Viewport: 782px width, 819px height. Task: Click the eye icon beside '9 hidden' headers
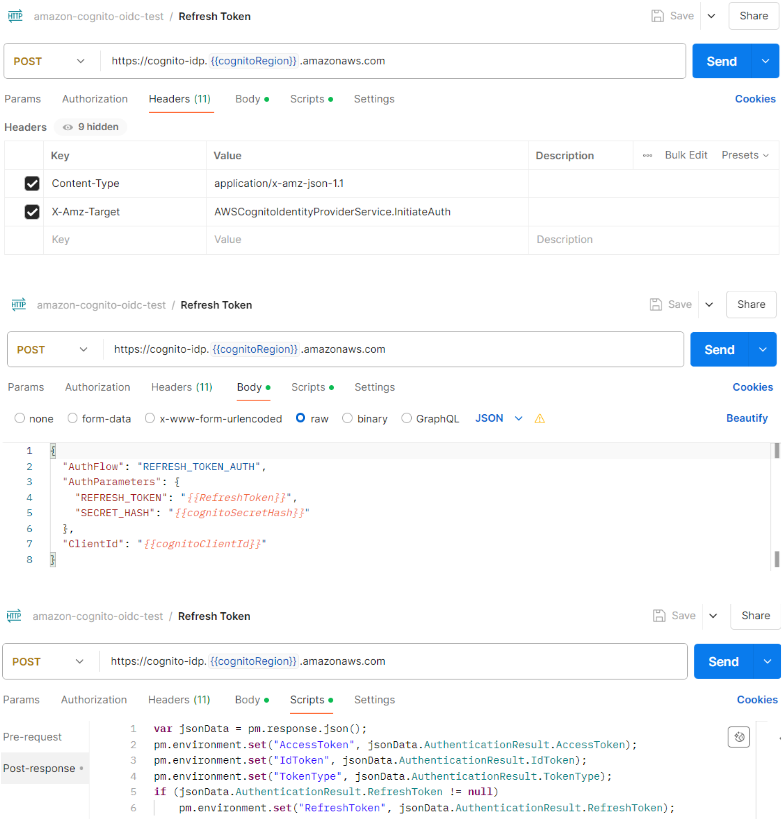click(x=68, y=127)
